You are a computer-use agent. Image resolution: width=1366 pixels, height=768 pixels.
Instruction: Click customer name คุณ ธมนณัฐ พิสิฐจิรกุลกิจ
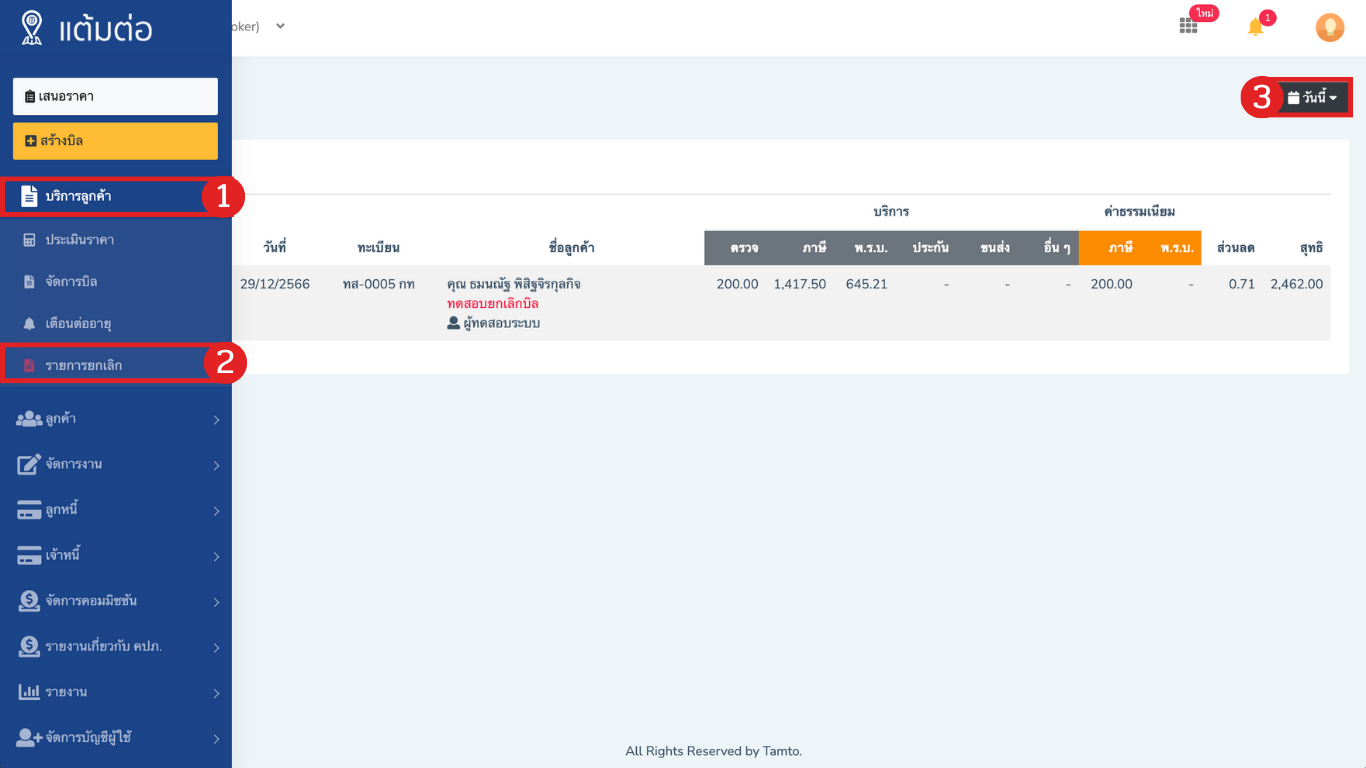click(514, 284)
